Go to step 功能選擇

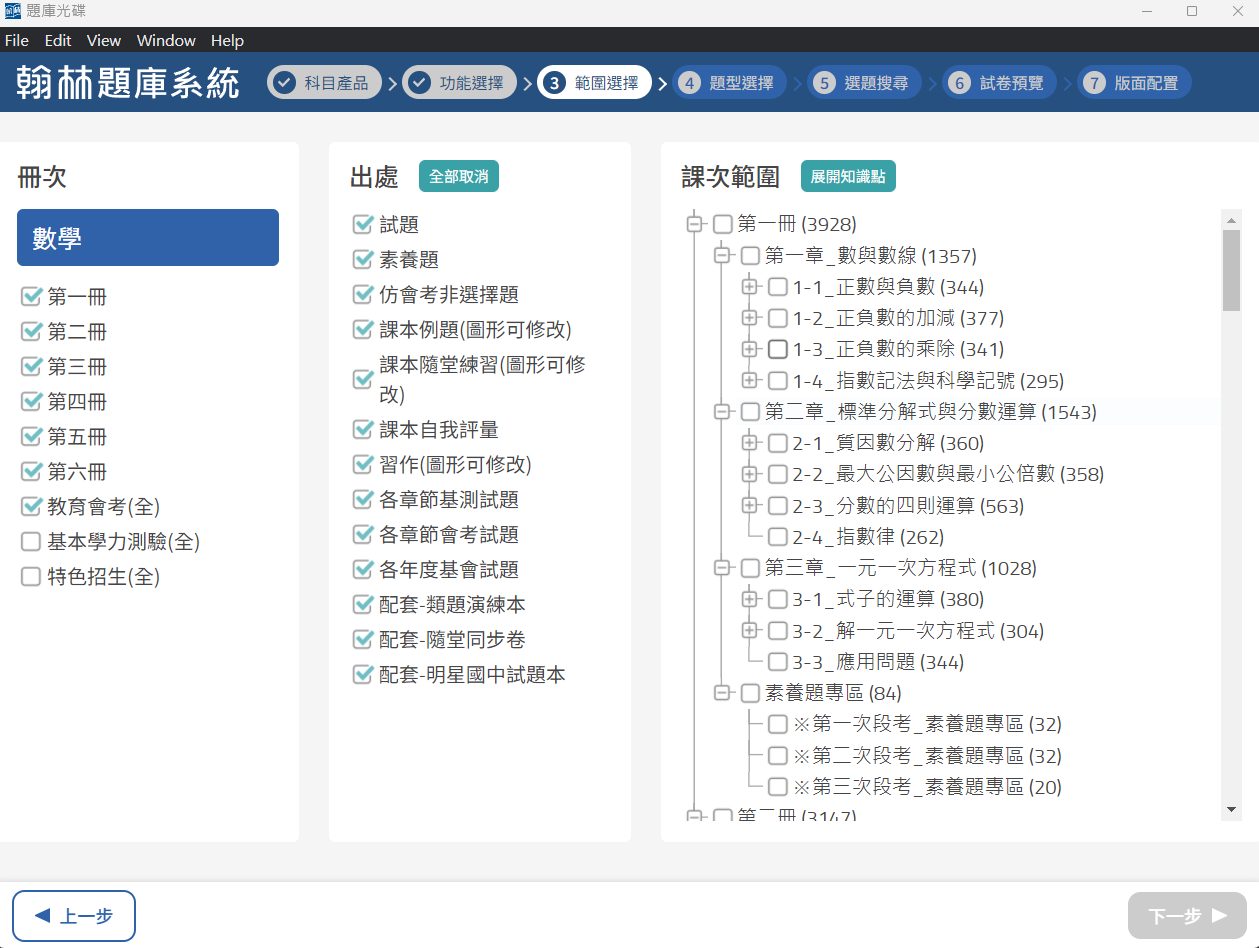point(459,82)
